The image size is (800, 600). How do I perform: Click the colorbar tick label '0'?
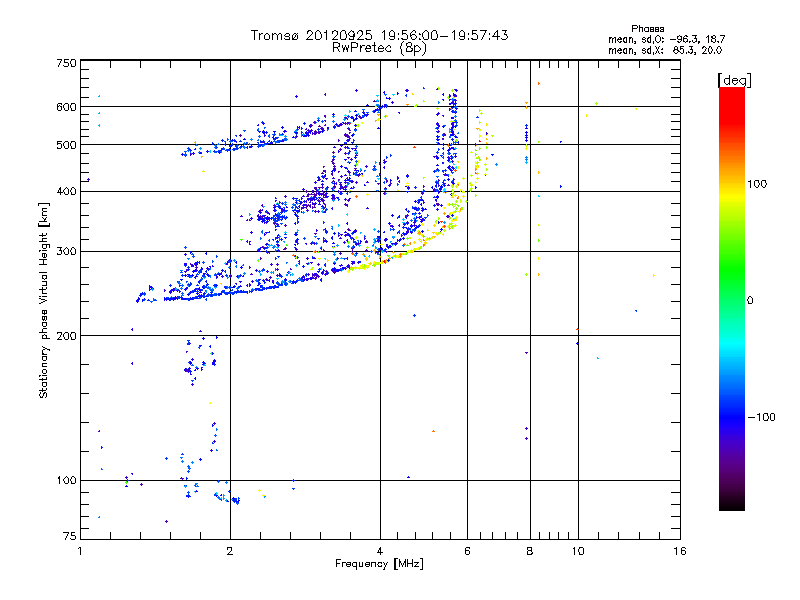click(x=750, y=301)
